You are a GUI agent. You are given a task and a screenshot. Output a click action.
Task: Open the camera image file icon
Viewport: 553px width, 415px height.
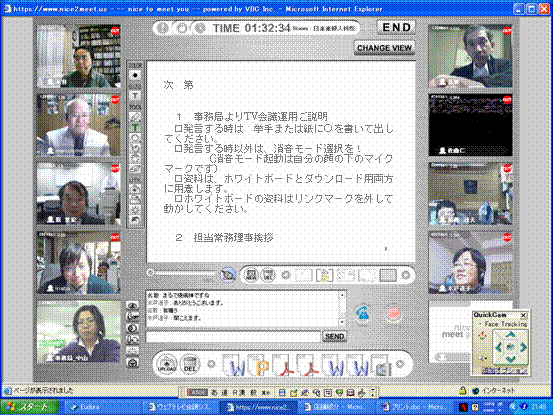point(381,367)
